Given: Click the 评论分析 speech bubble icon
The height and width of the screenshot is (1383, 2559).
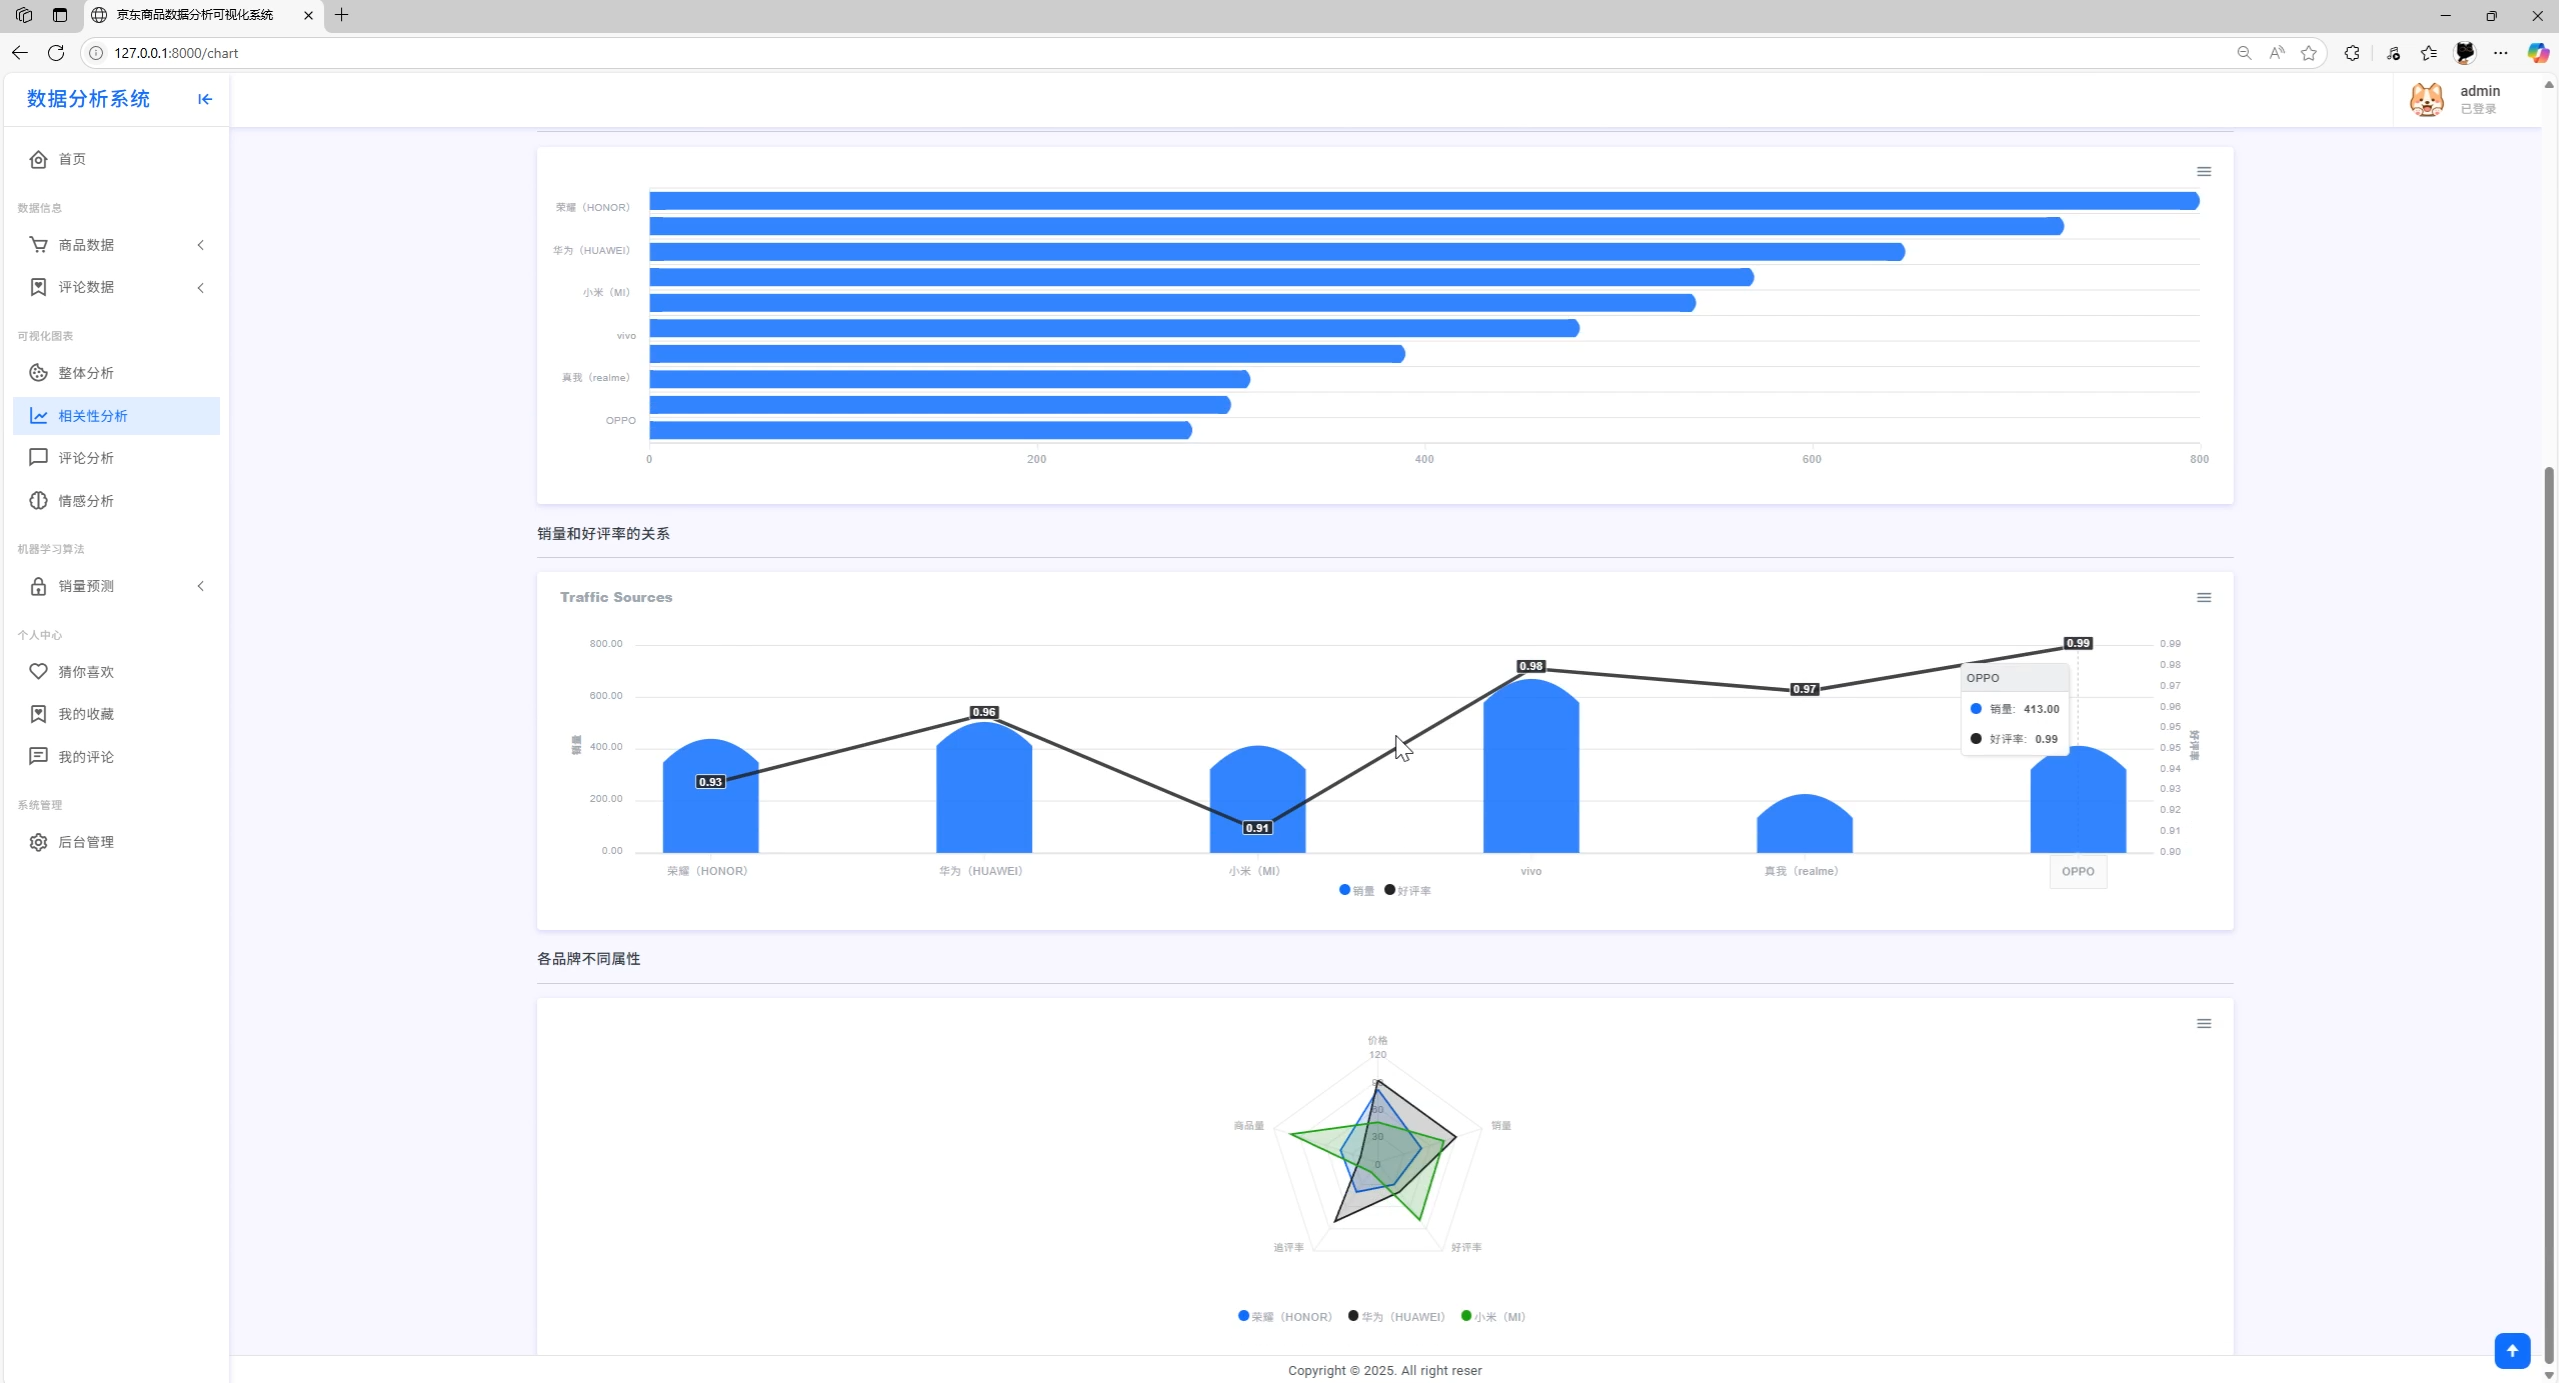Looking at the screenshot, I should pos(38,458).
